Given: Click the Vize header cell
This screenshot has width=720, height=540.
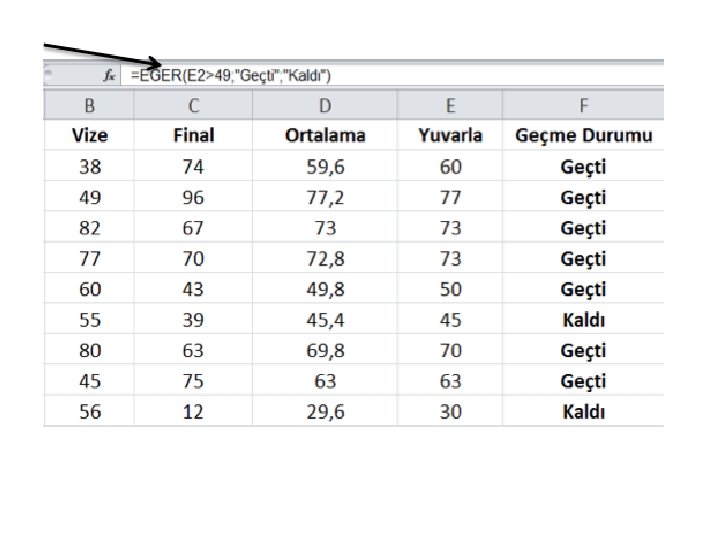Looking at the screenshot, I should pyautogui.click(x=90, y=136).
